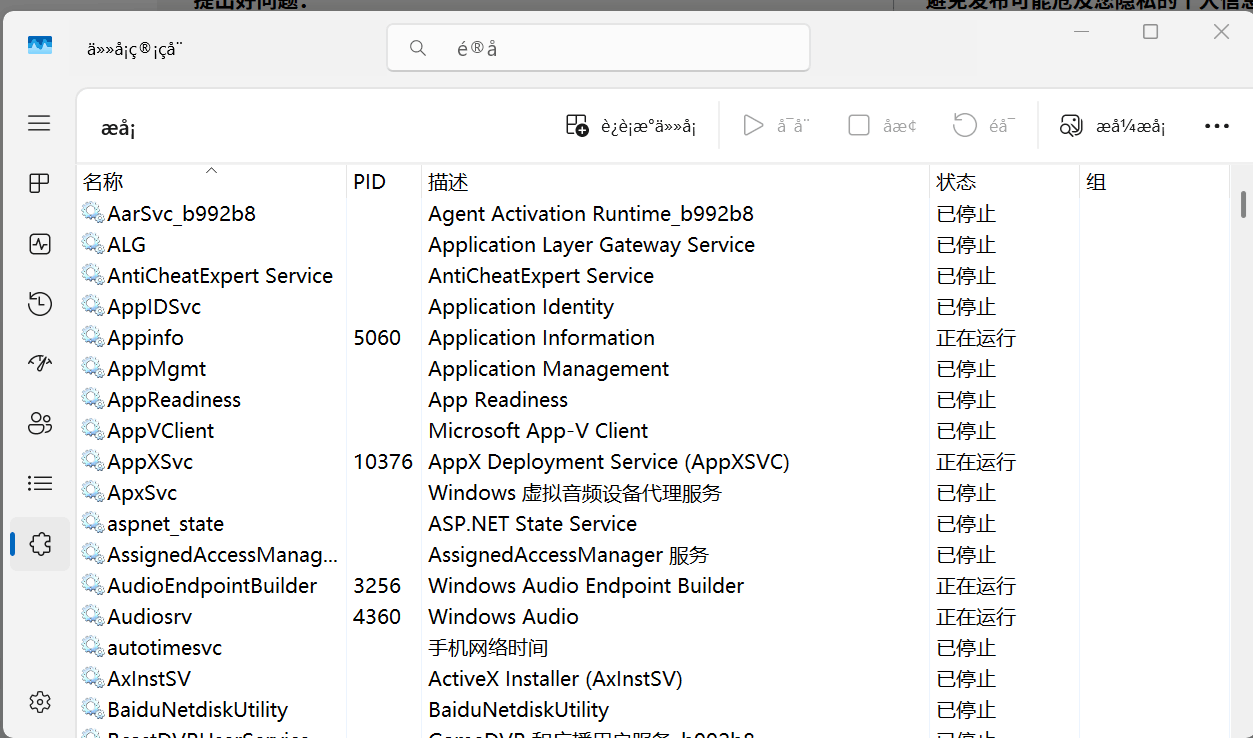Click the gear icon beside AudioEndpointBuilder
The width and height of the screenshot is (1253, 738).
93,585
